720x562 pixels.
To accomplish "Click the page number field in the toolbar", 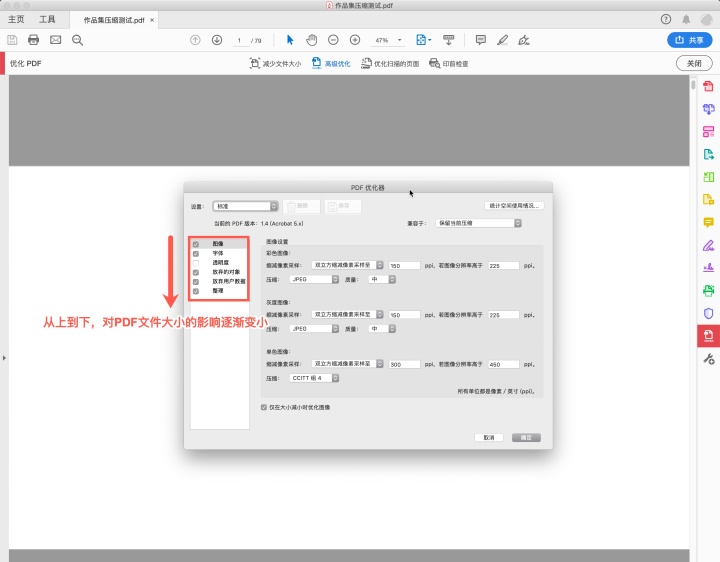I will click(x=240, y=40).
